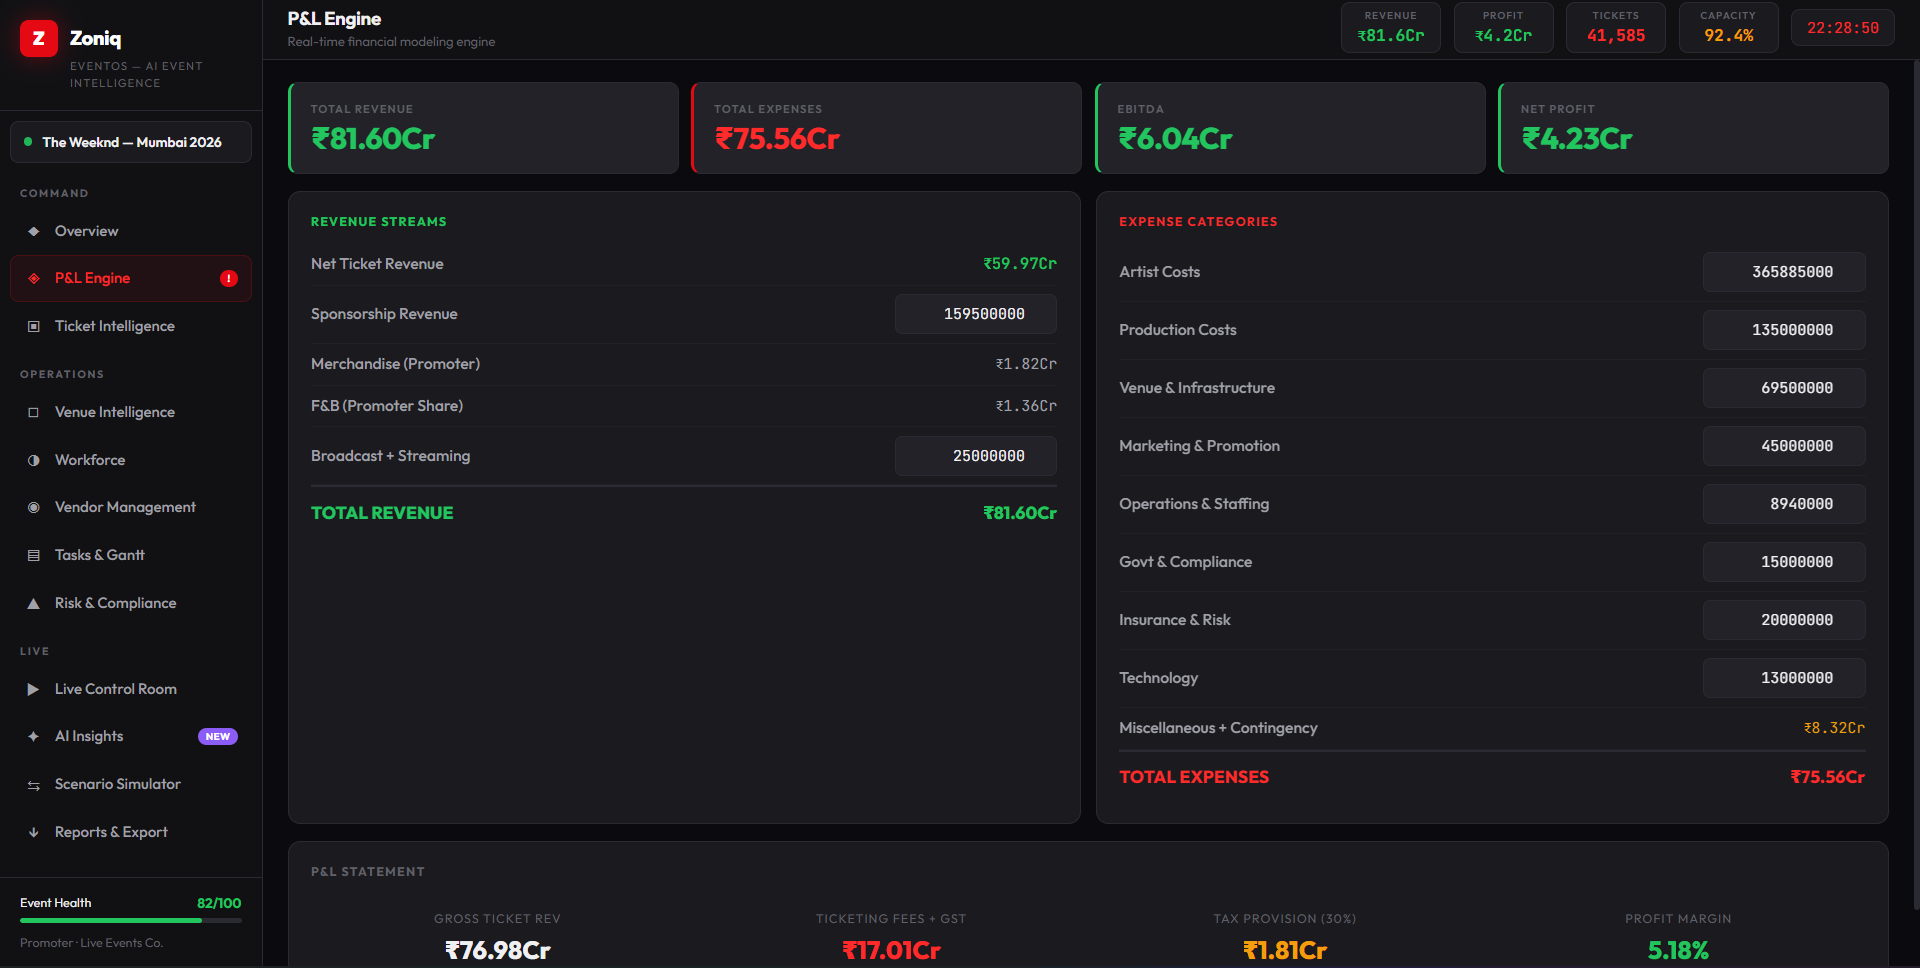1920x968 pixels.
Task: Open the event selector The Weeknd — Mumbai 2026
Action: [131, 142]
